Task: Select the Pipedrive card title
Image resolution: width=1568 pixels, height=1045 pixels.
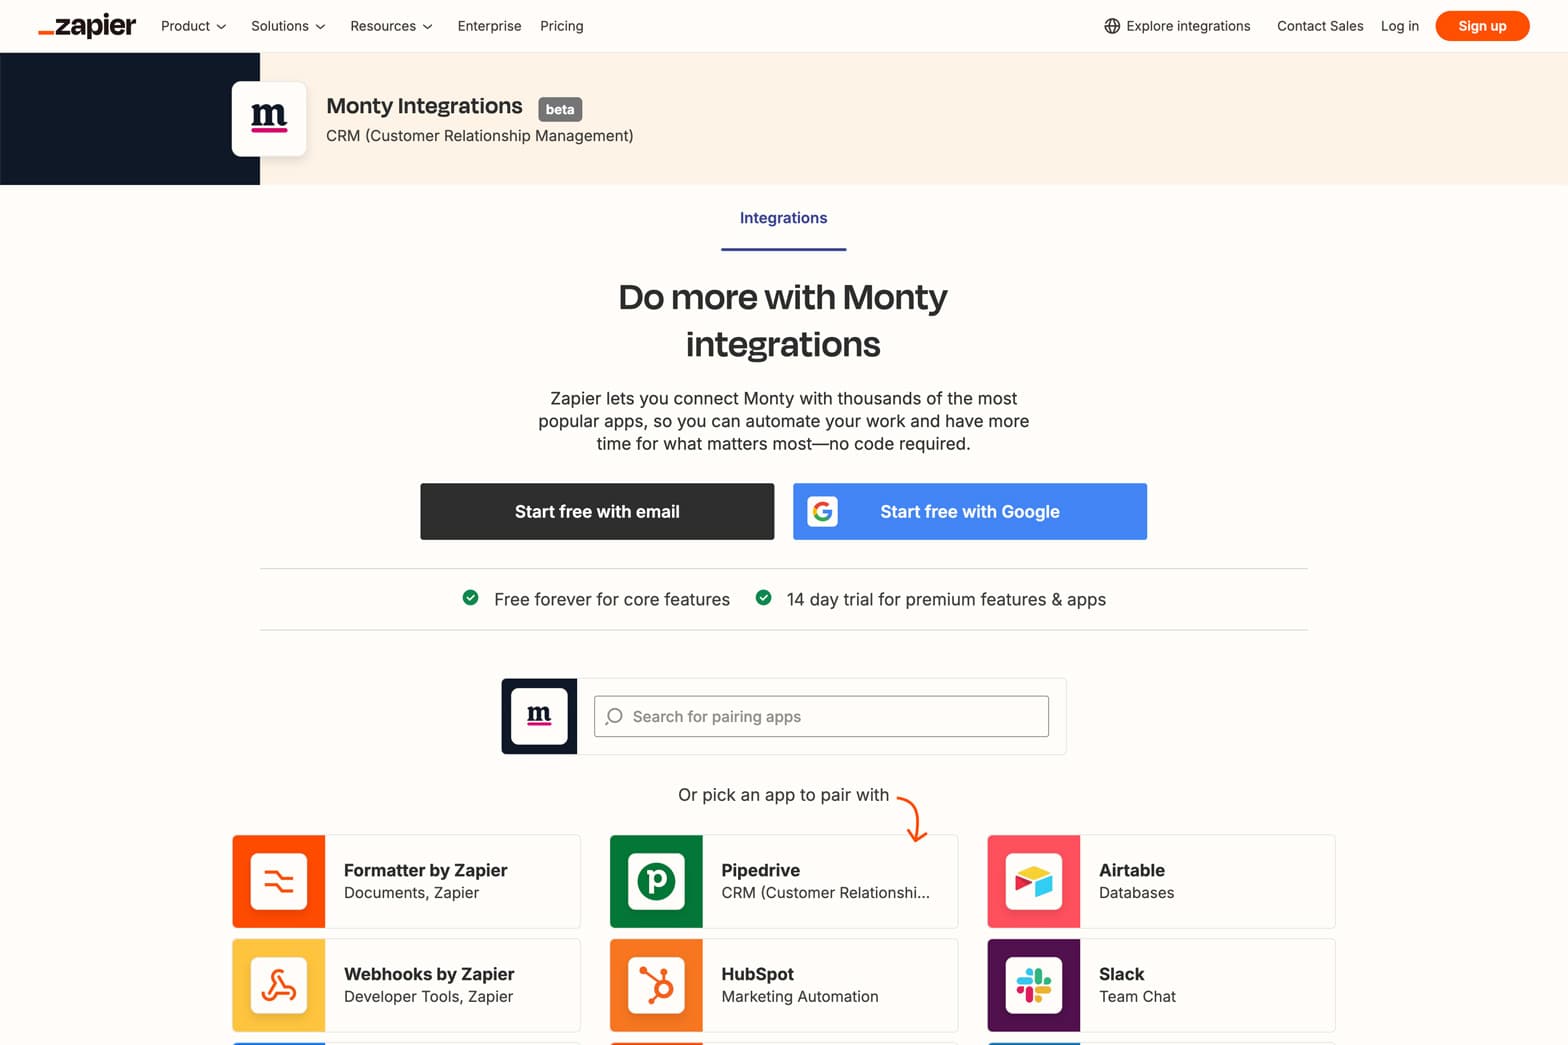Action: [x=761, y=870]
